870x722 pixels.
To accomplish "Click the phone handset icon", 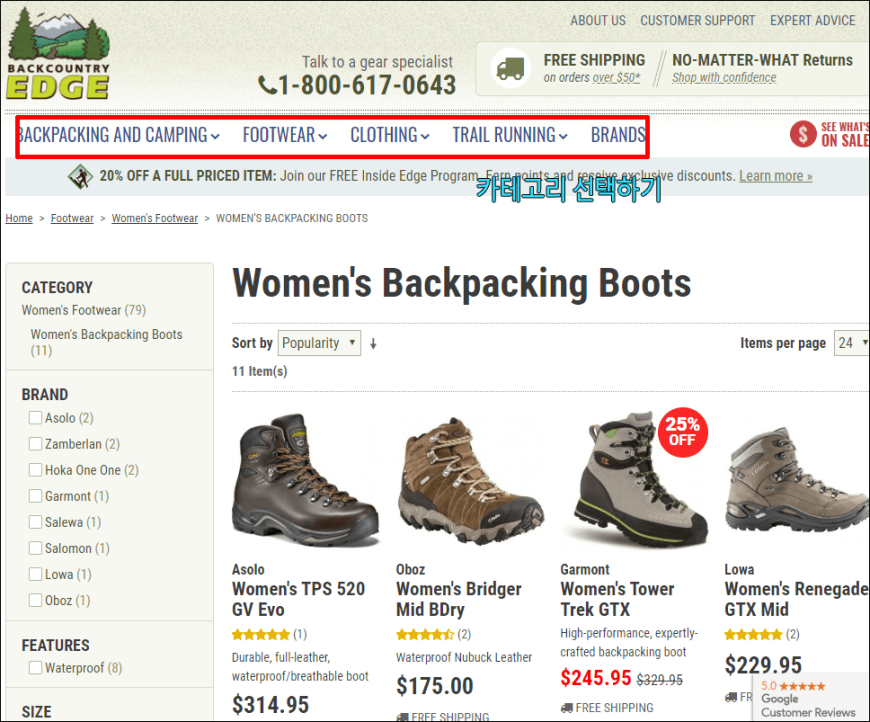I will (267, 85).
